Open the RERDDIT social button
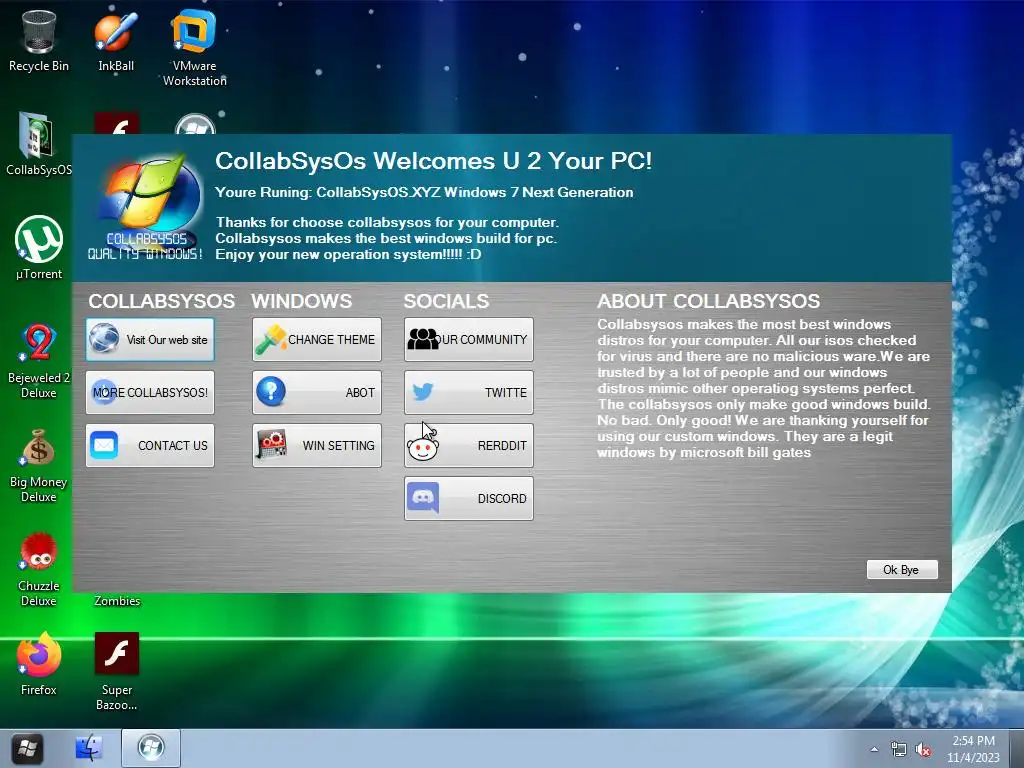This screenshot has width=1024, height=768. (x=469, y=445)
